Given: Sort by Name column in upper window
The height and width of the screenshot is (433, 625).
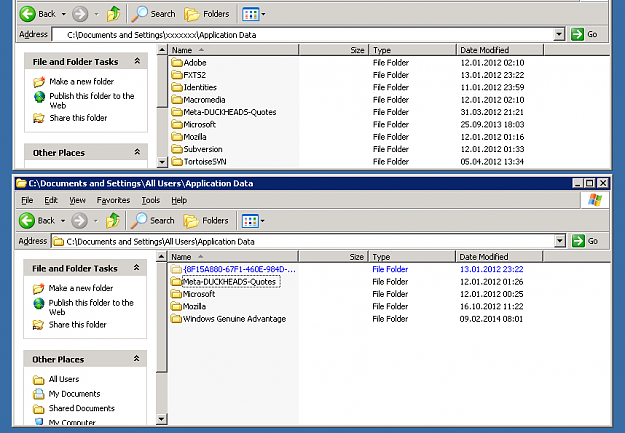Looking at the screenshot, I should [x=233, y=50].
